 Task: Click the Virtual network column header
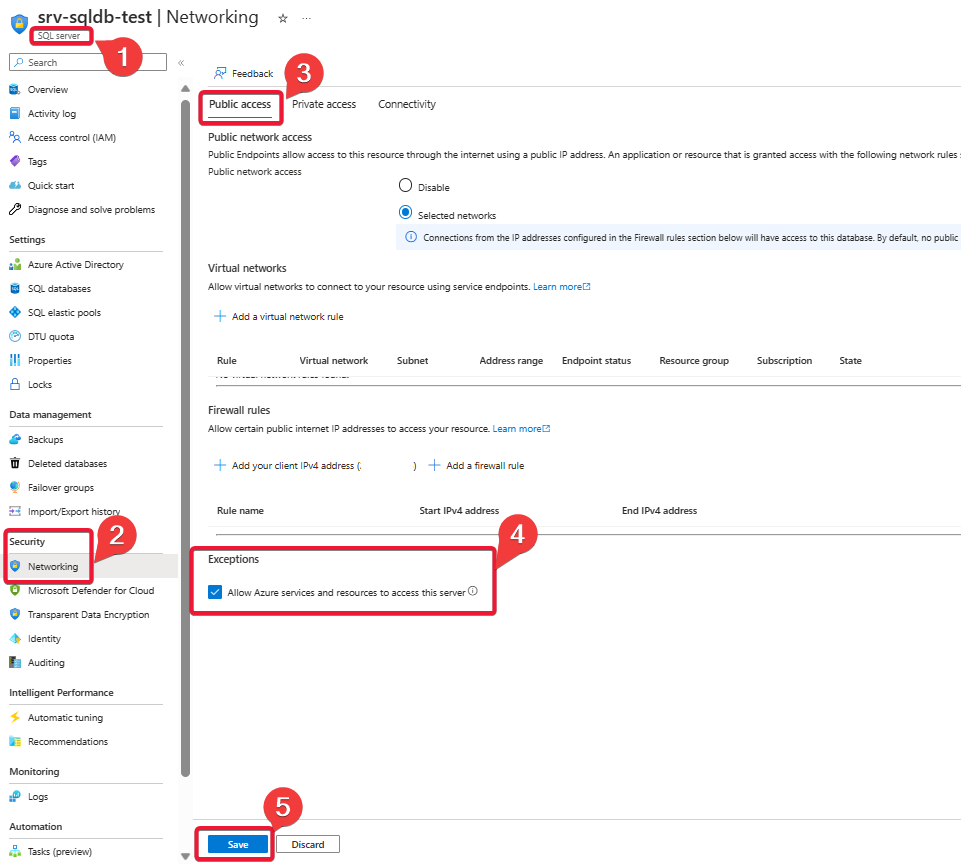tap(333, 360)
